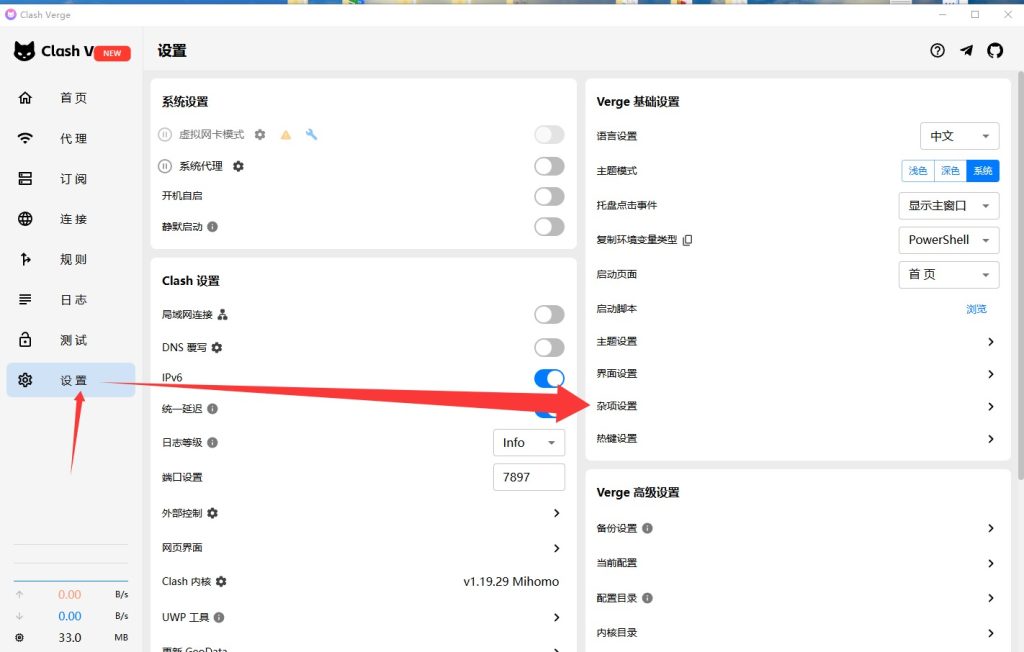Click the Clash Verge cat logo
This screenshot has height=652, width=1024.
24,51
